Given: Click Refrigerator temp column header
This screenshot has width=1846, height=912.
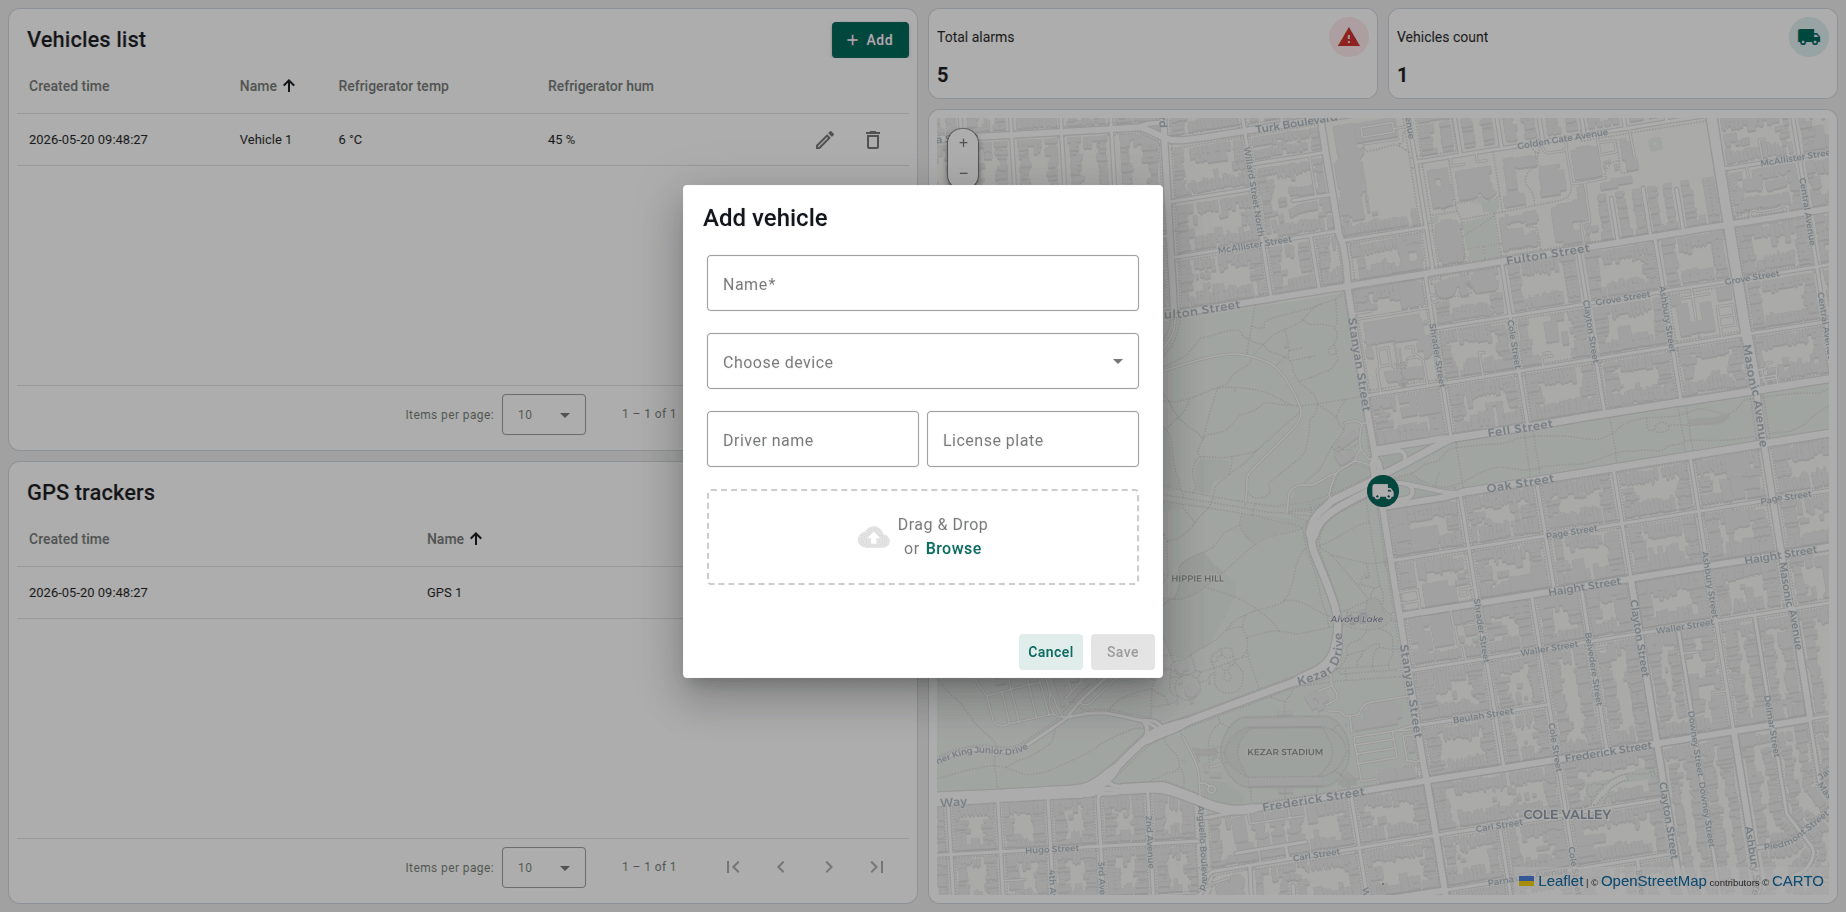Looking at the screenshot, I should 393,86.
